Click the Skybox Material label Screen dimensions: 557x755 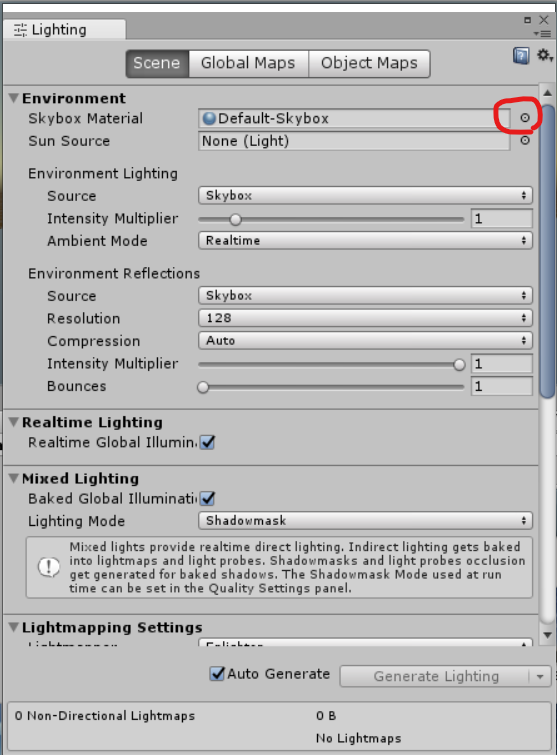click(x=85, y=118)
